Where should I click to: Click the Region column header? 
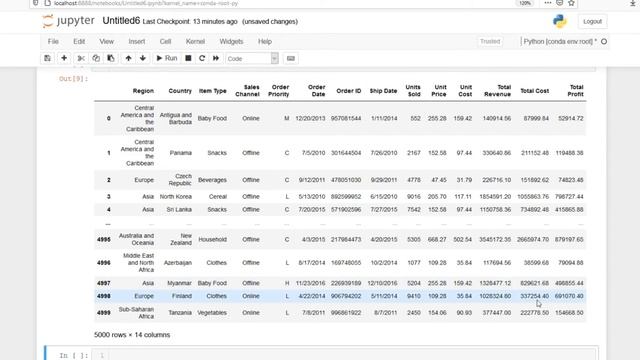(143, 91)
